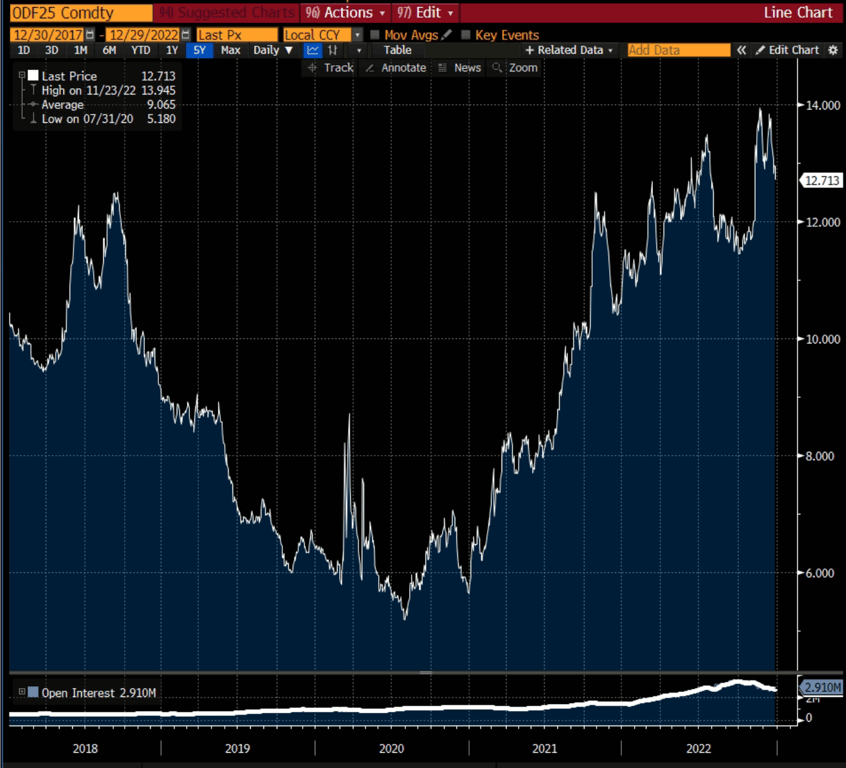The height and width of the screenshot is (768, 846).
Task: Open chart settings gear
Action: coord(833,50)
